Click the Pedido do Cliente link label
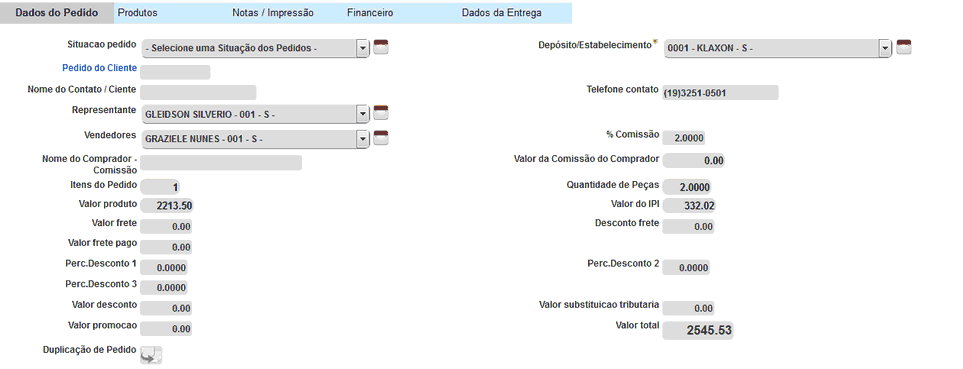The width and height of the screenshot is (963, 369). (99, 68)
